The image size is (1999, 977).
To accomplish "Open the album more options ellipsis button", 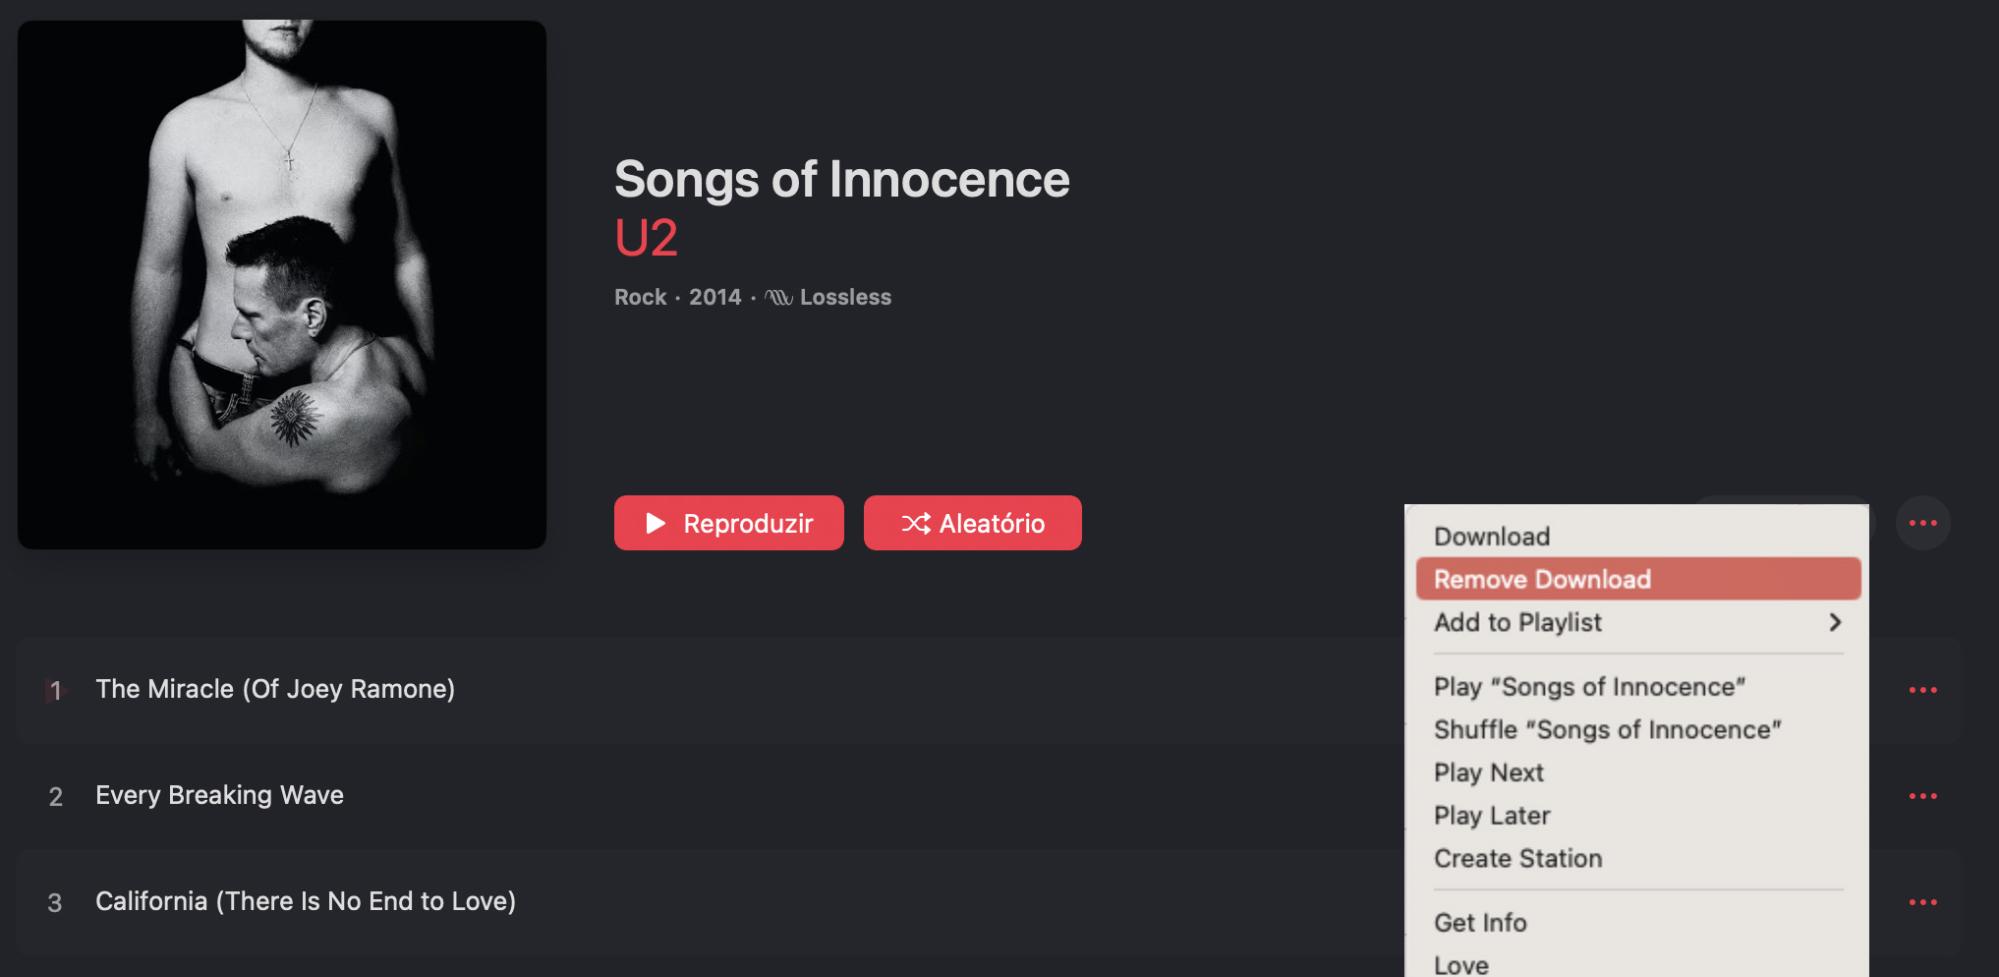I will pyautogui.click(x=1922, y=523).
